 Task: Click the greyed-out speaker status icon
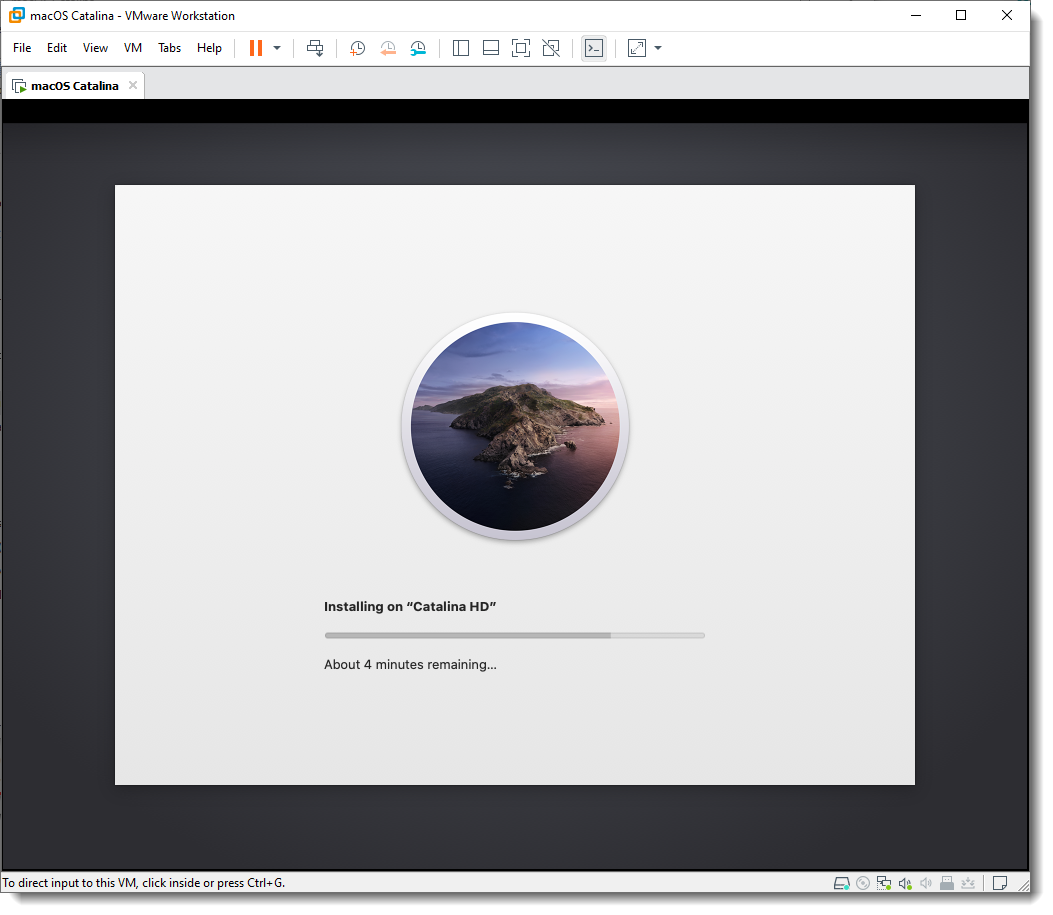click(926, 884)
